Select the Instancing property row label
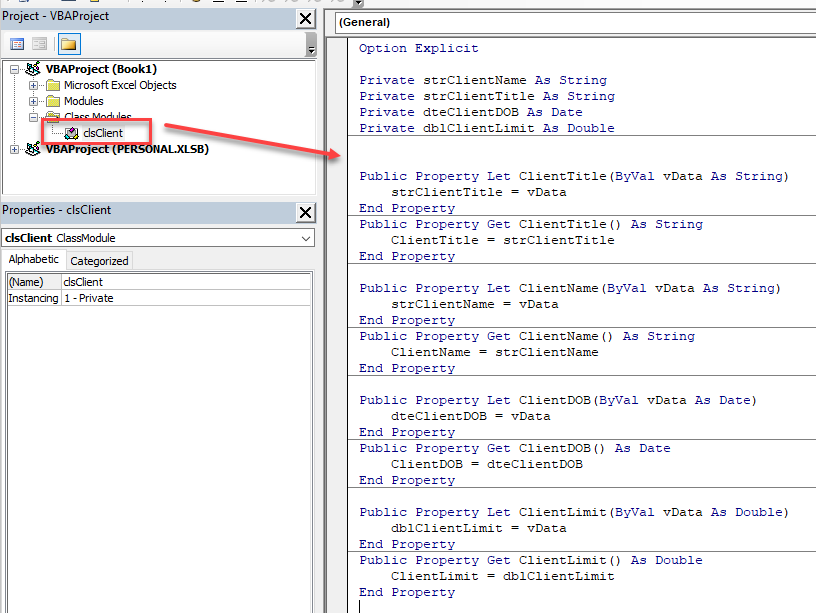 (34, 298)
